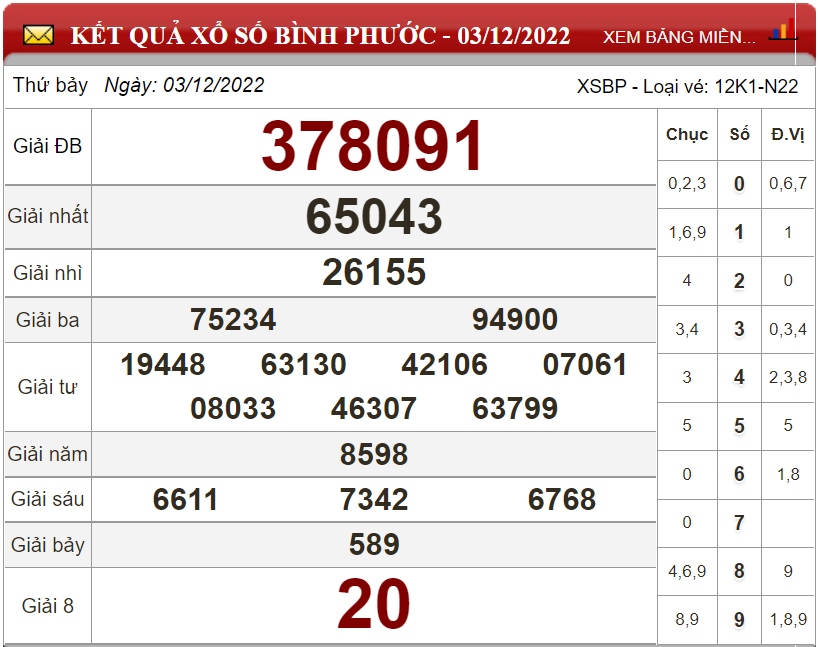This screenshot has width=818, height=647.
Task: Click Chục value 4,6,9
Action: tap(687, 571)
